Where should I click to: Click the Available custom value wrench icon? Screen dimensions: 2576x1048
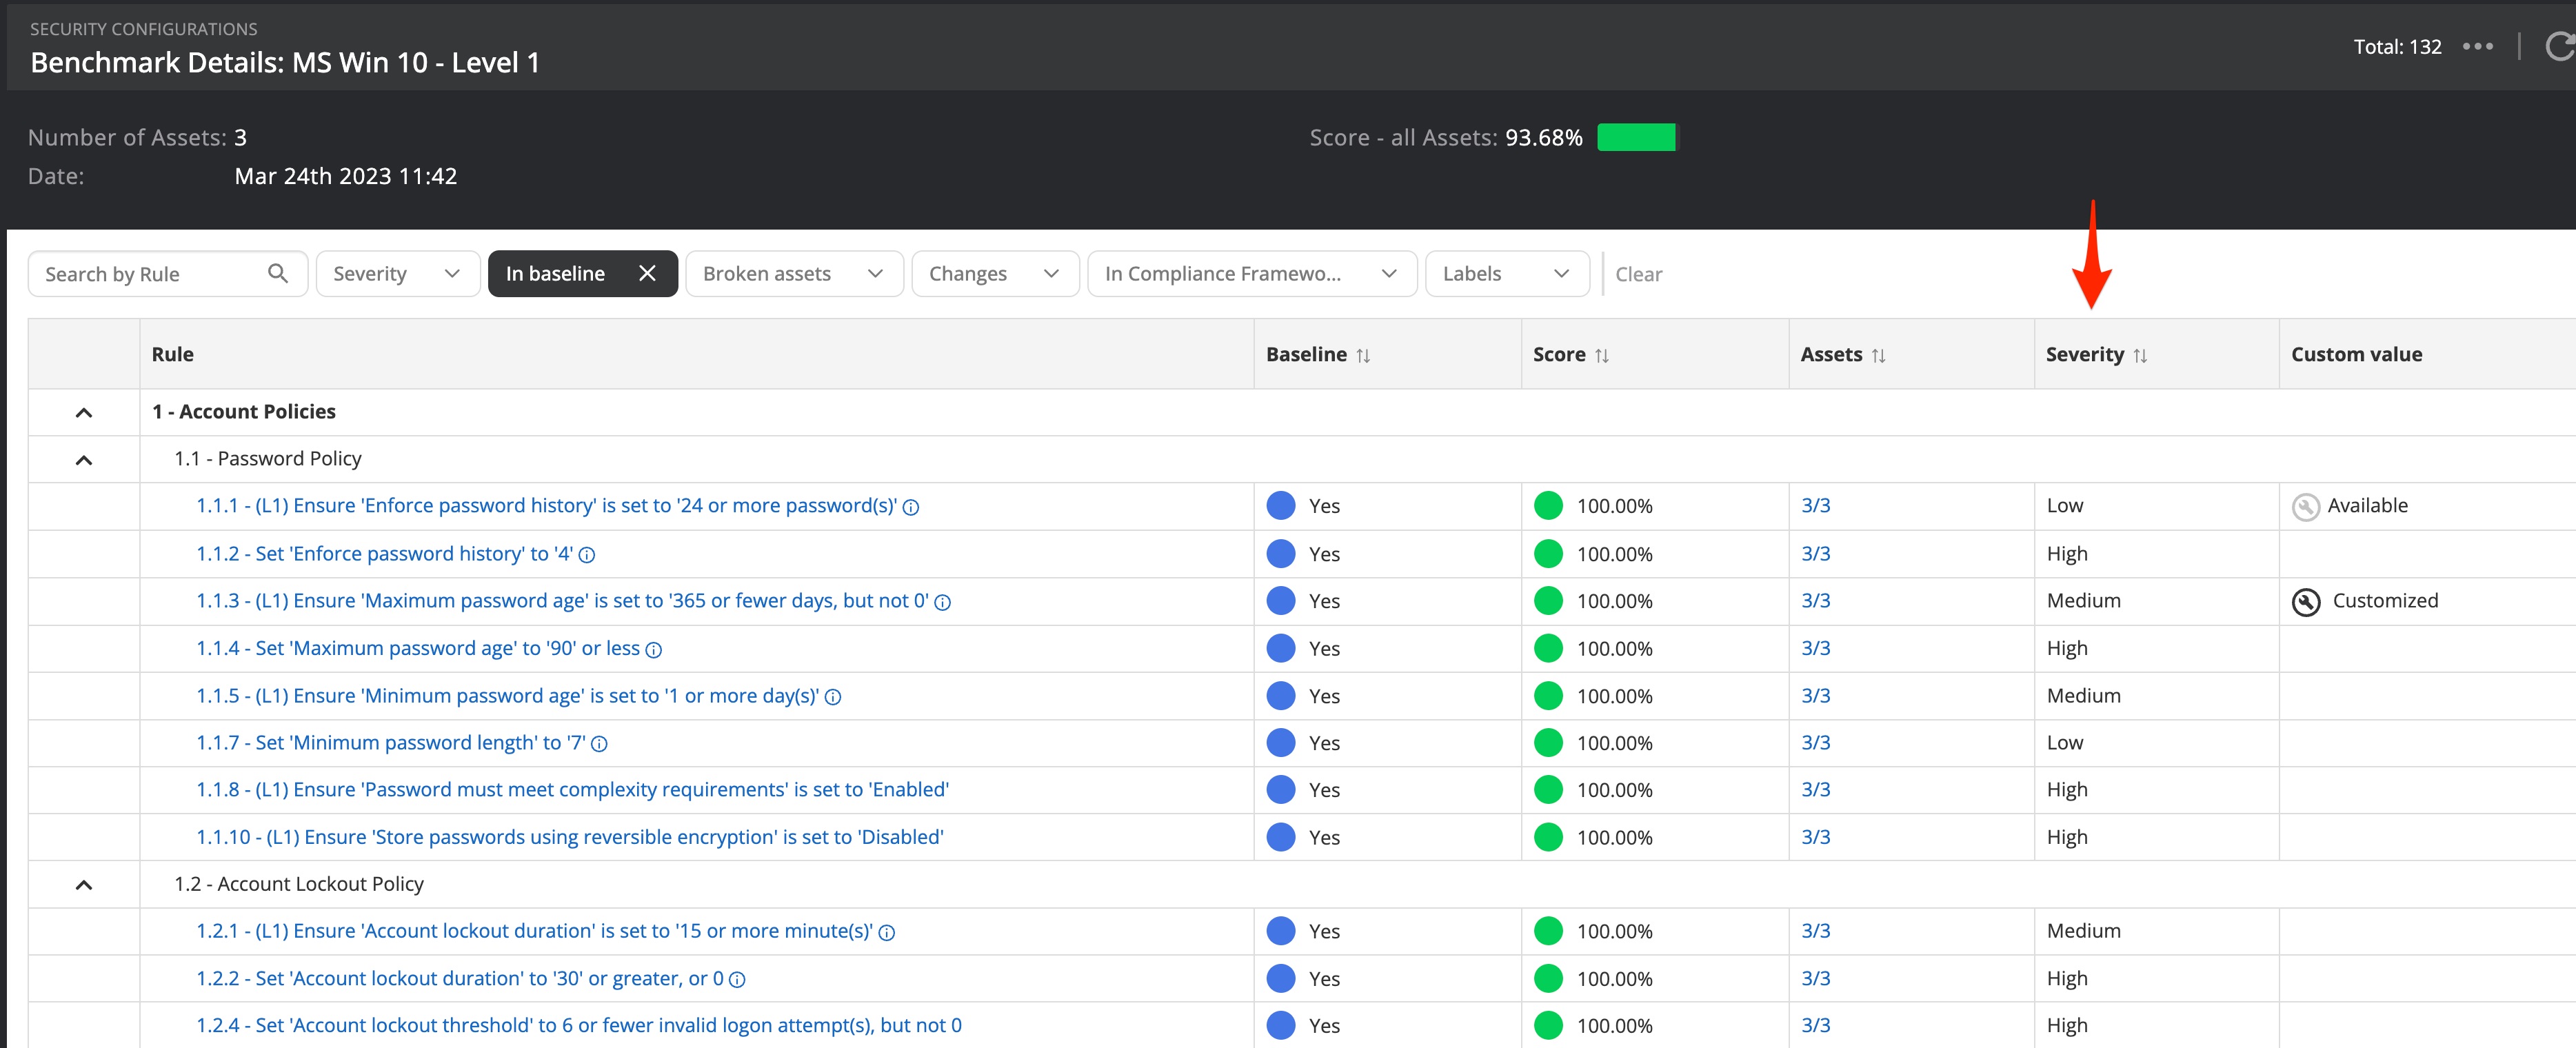click(2305, 506)
